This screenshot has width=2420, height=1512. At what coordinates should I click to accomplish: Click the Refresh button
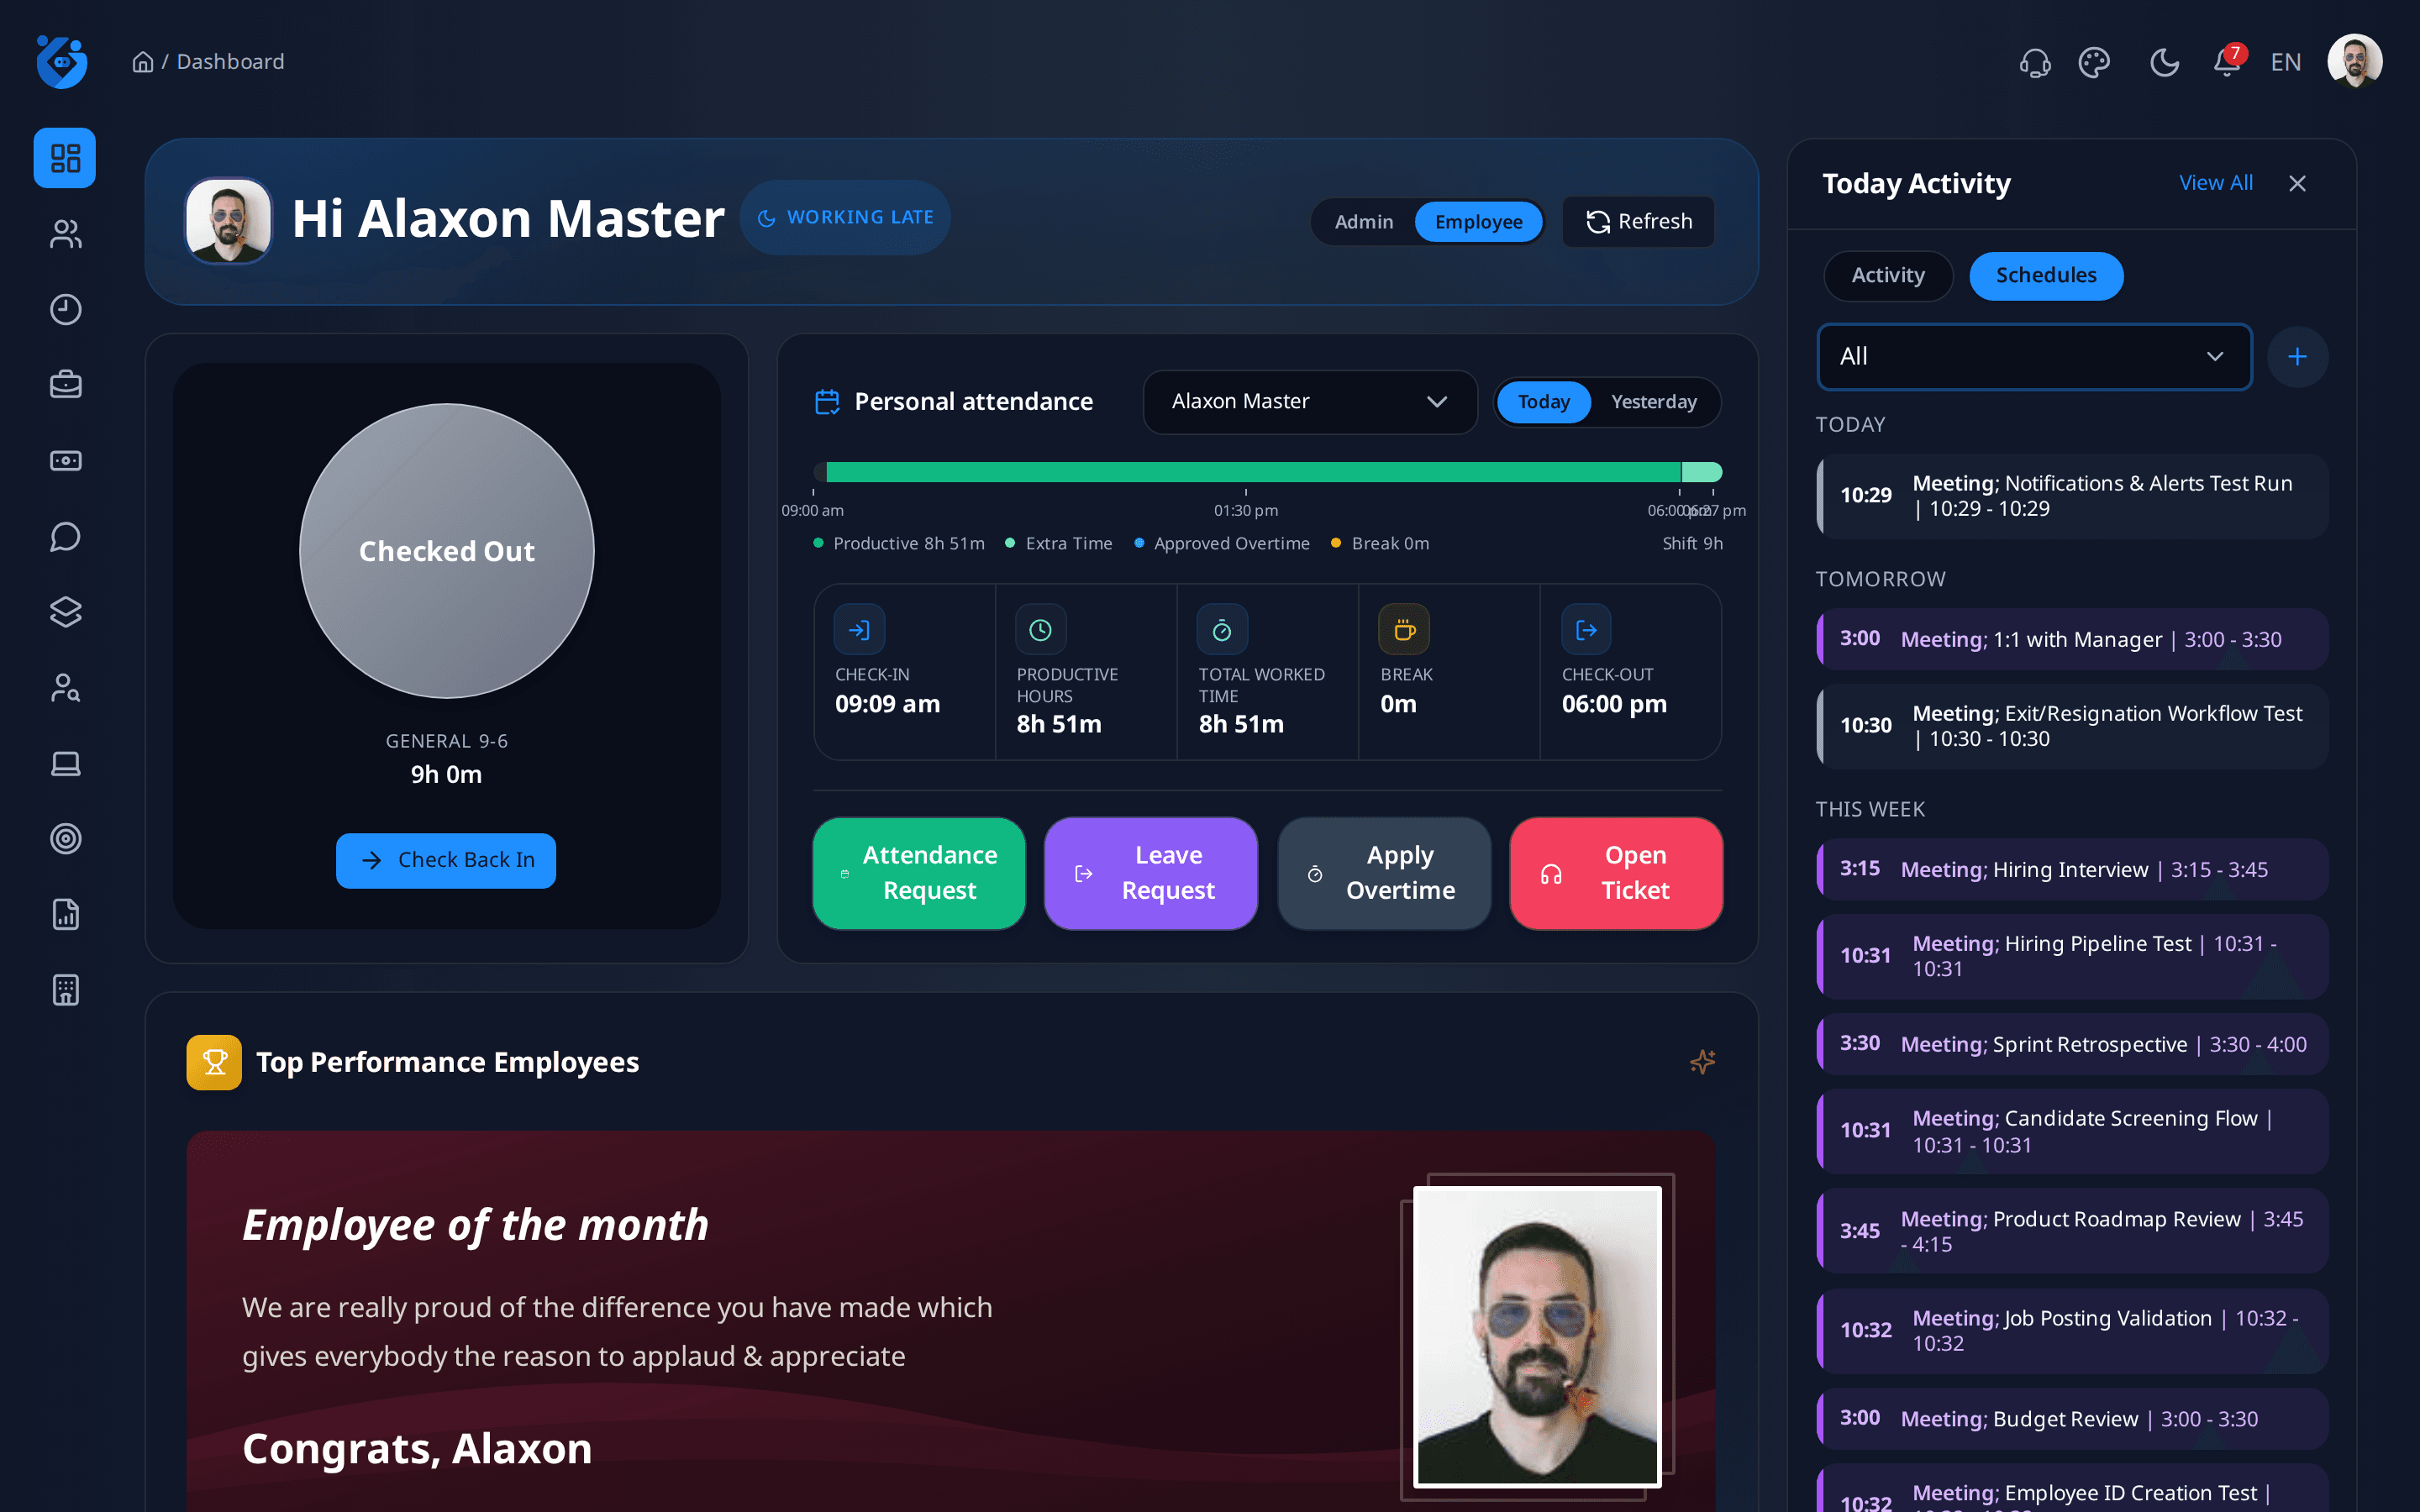click(1638, 222)
